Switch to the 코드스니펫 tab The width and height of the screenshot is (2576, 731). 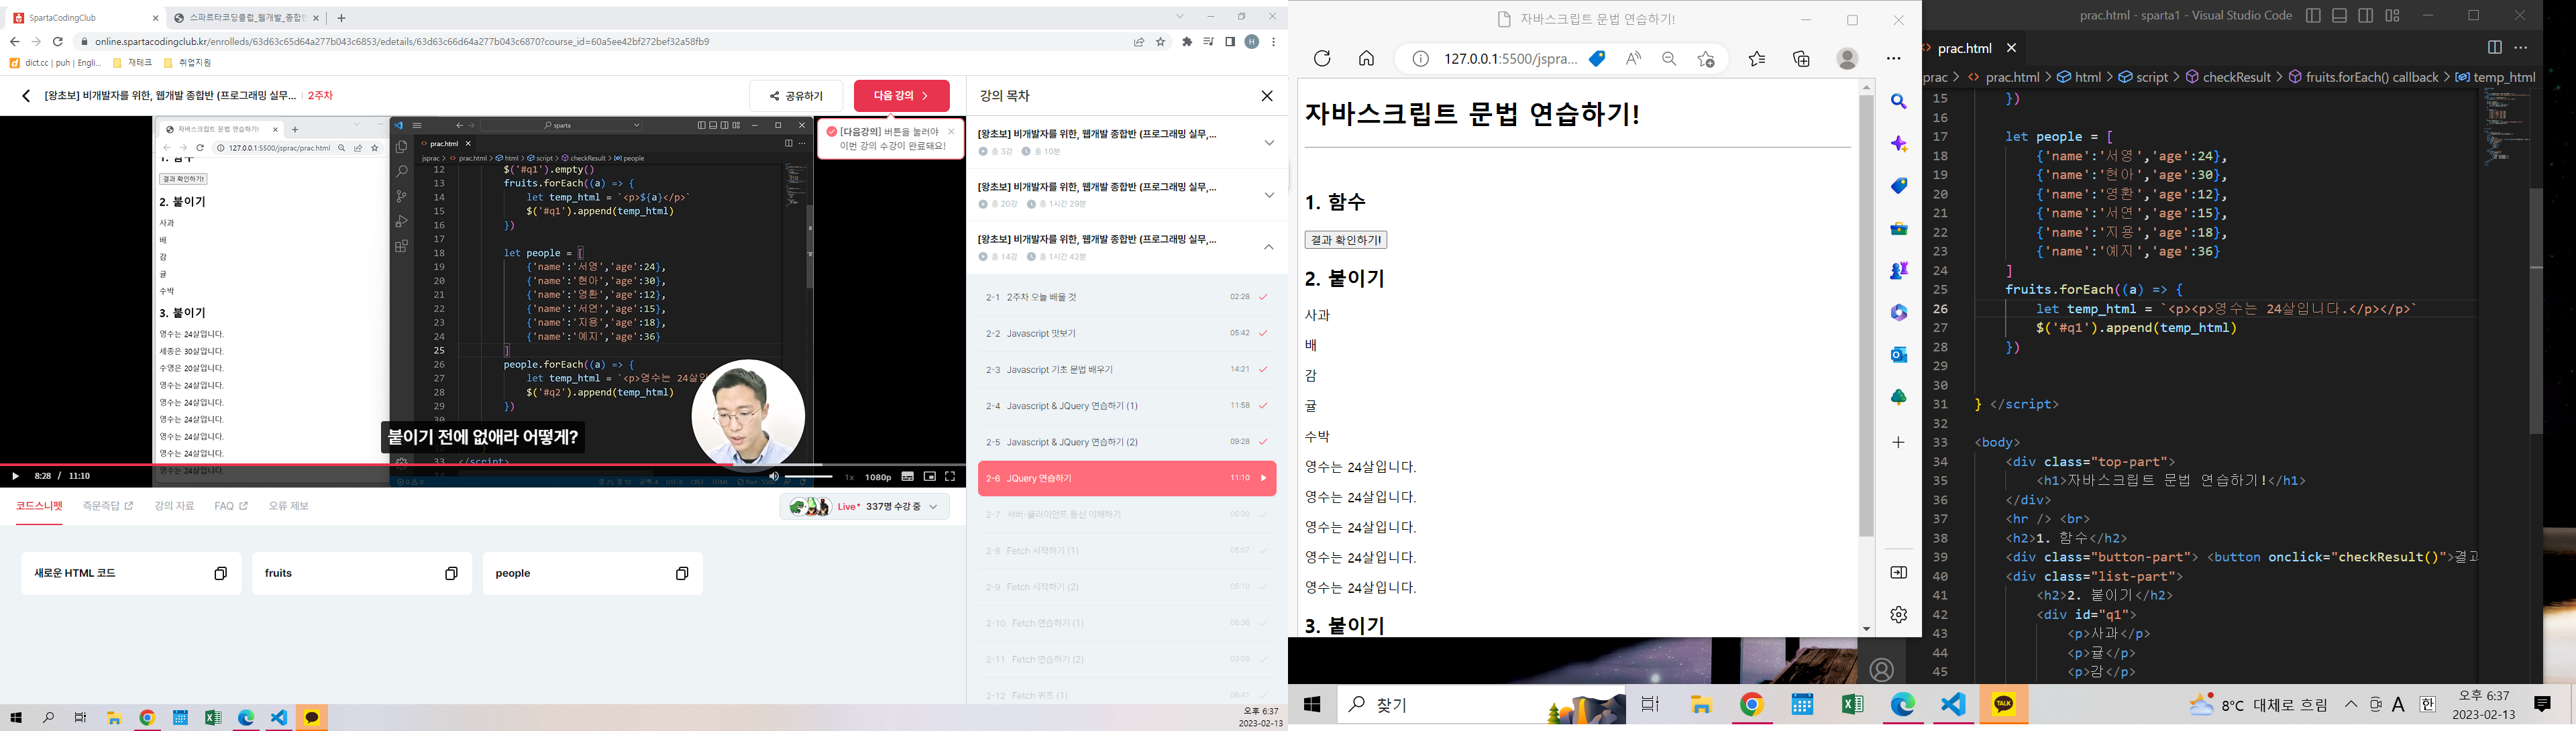coord(39,506)
